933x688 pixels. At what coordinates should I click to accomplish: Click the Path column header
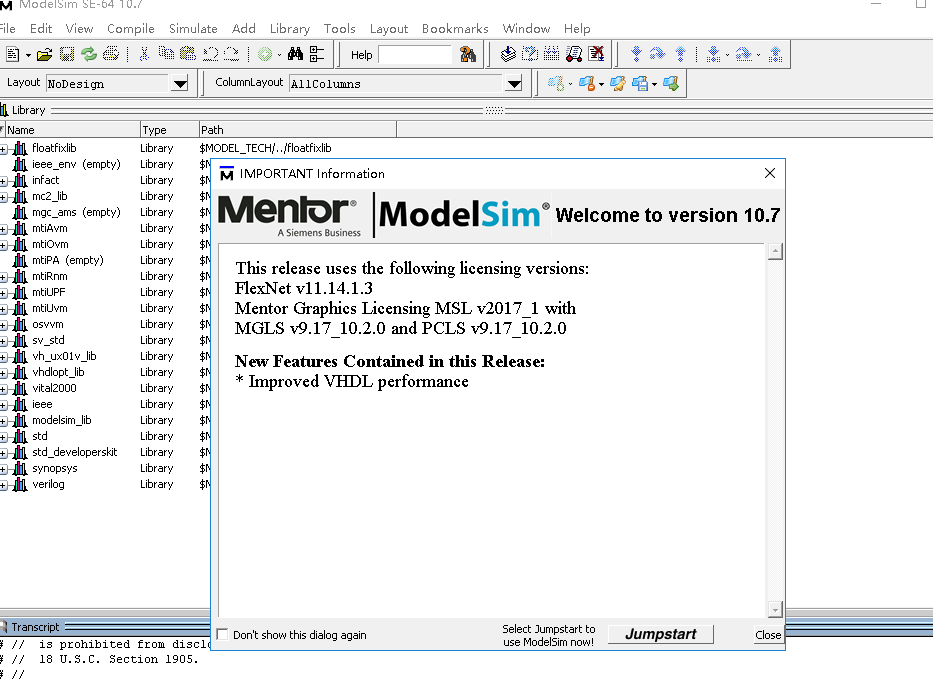pyautogui.click(x=298, y=130)
